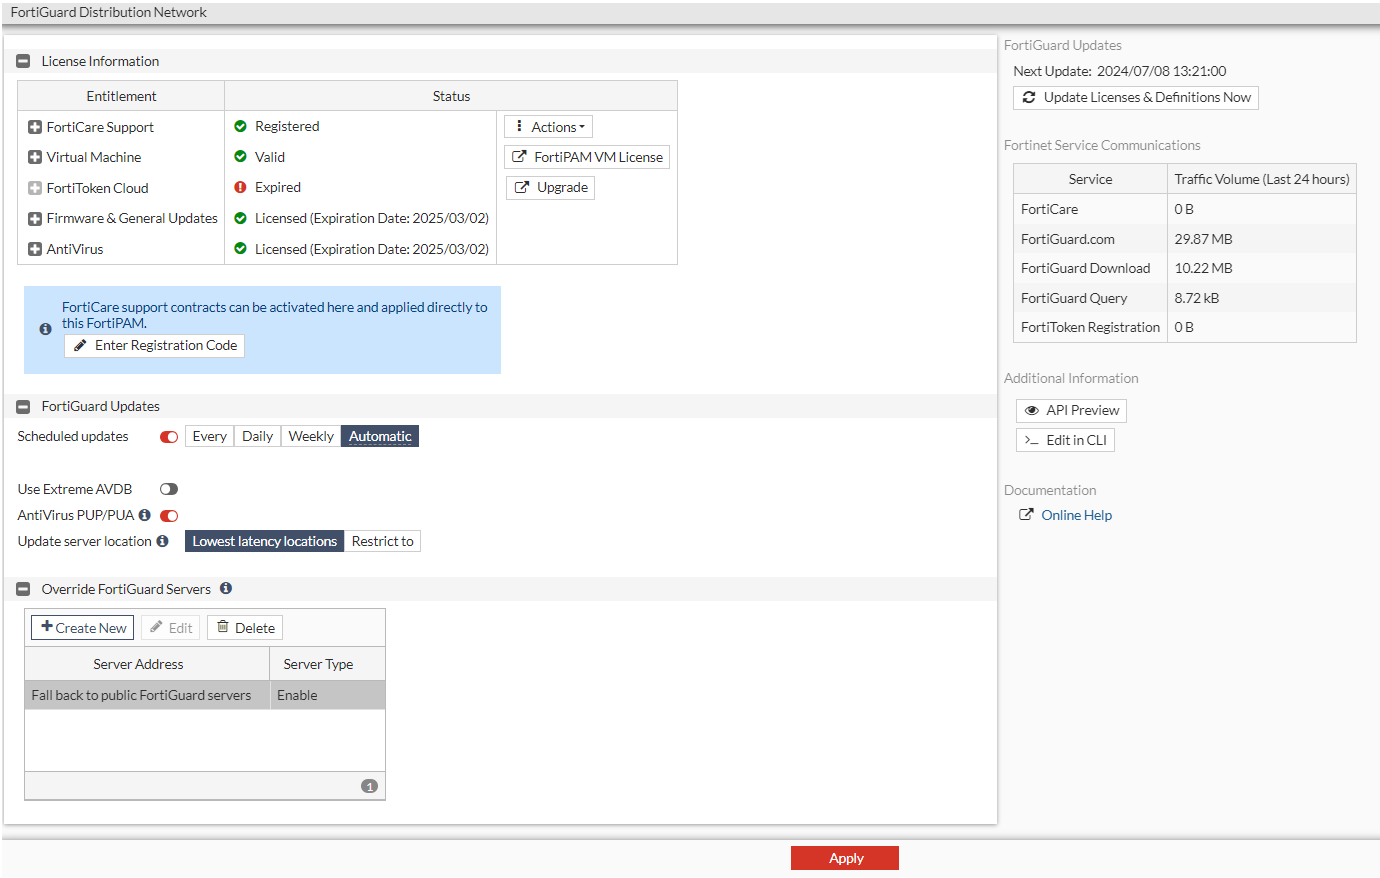Click the FortiToken Registration service row
This screenshot has height=878, width=1380.
pyautogui.click(x=1185, y=327)
